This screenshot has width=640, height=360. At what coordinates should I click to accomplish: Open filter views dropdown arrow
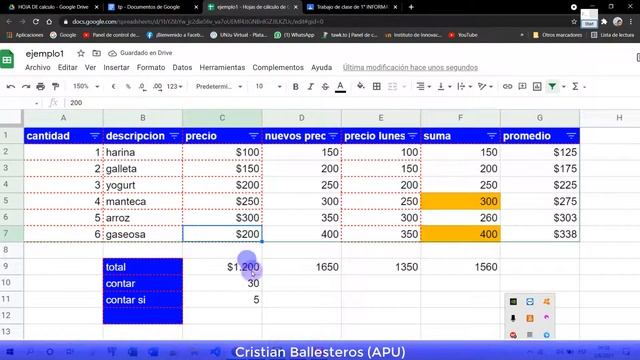click(x=564, y=87)
